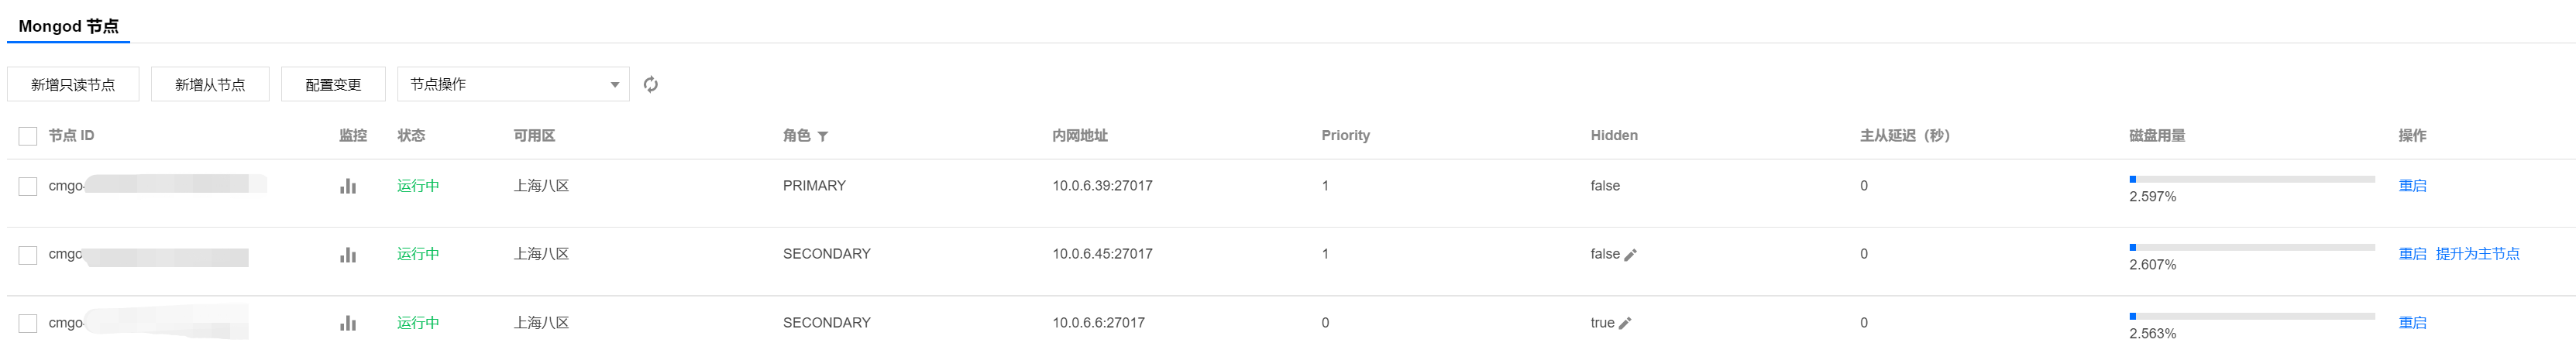Click the 新增只读节点 button

point(73,85)
